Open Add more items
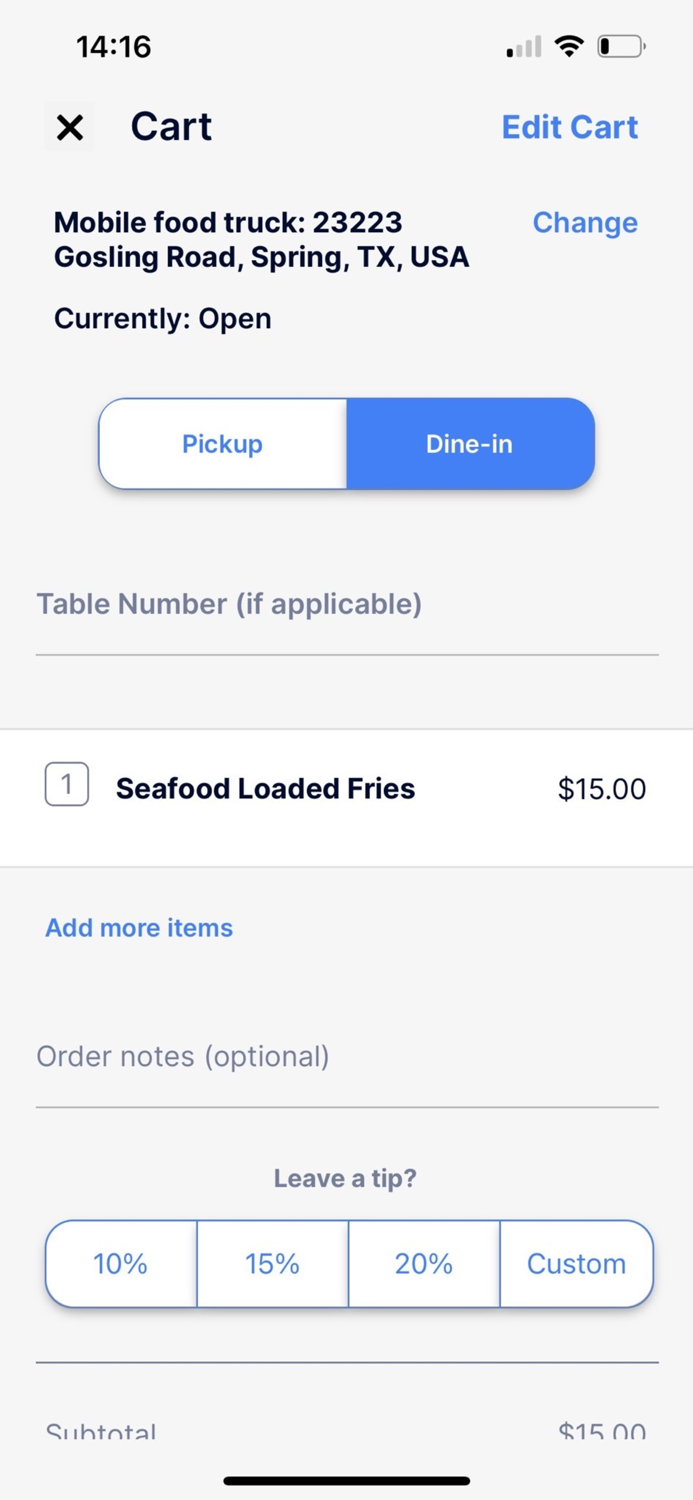 coord(138,927)
